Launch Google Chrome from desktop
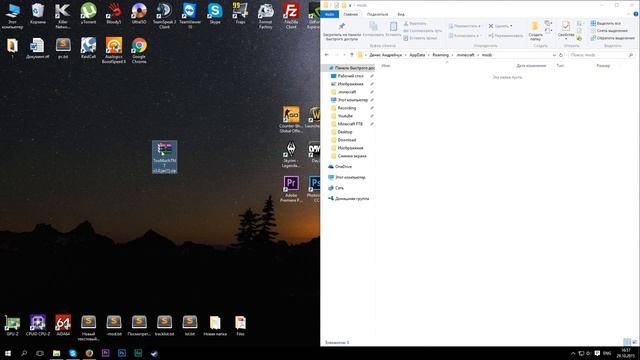The image size is (640, 360). click(139, 50)
